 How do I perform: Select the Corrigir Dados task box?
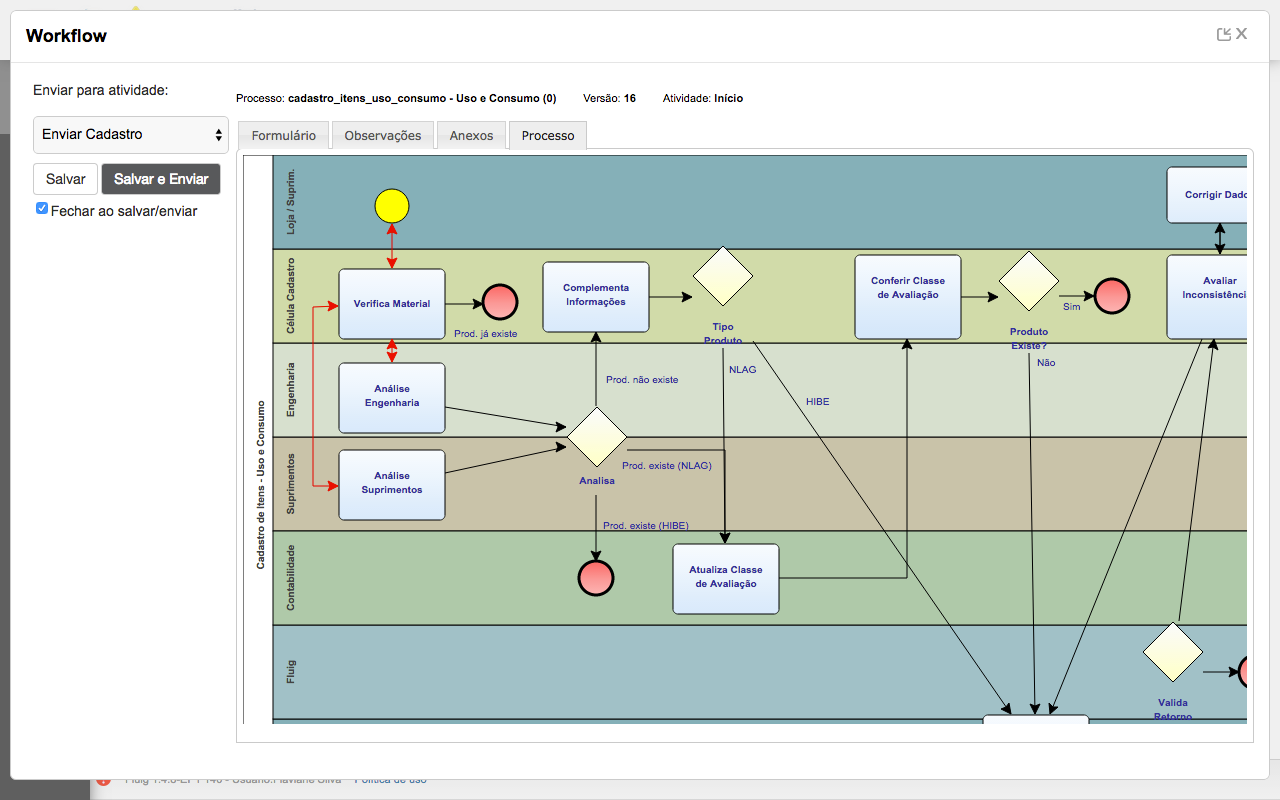click(x=1207, y=195)
